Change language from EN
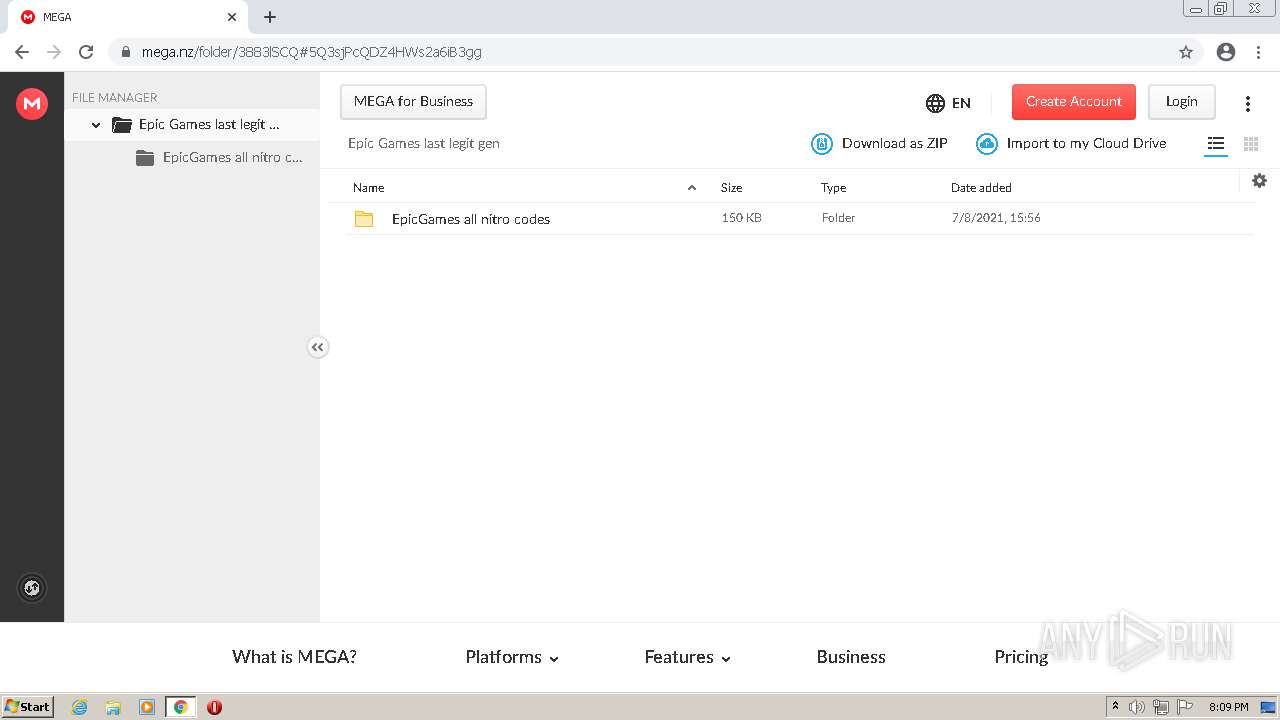1280x720 pixels. (961, 103)
